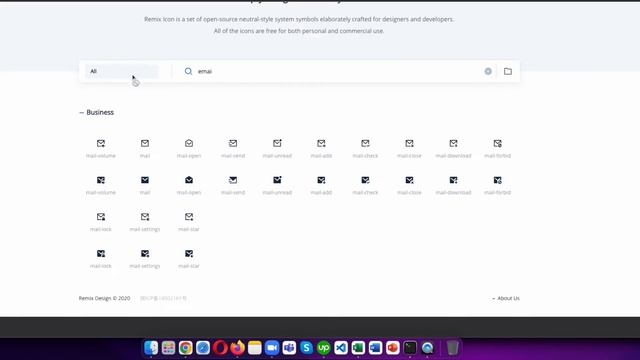Select the outlined mail-unread icon

277,143
